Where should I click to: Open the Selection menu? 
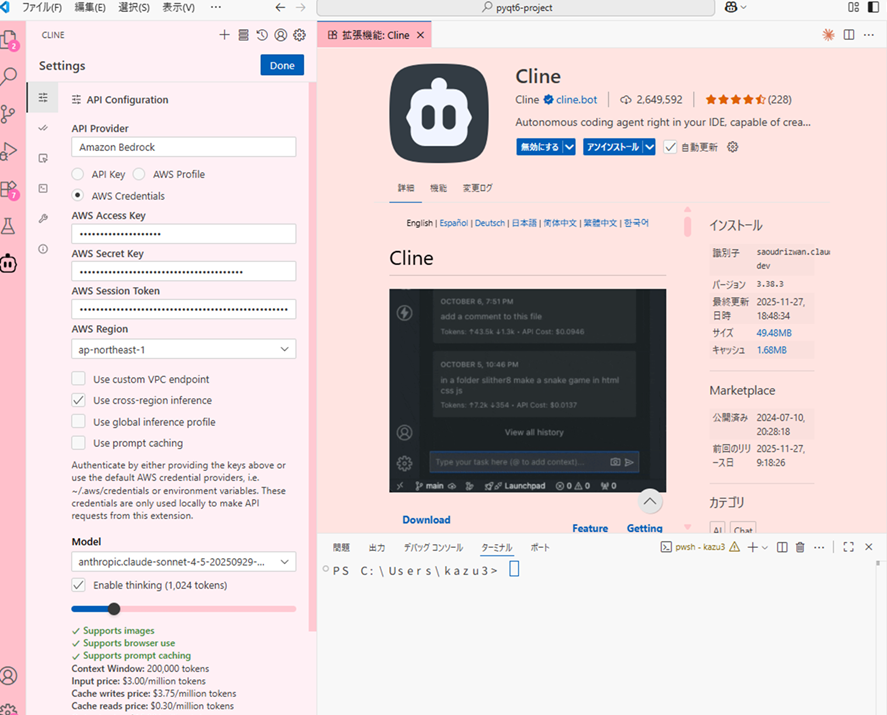point(134,7)
